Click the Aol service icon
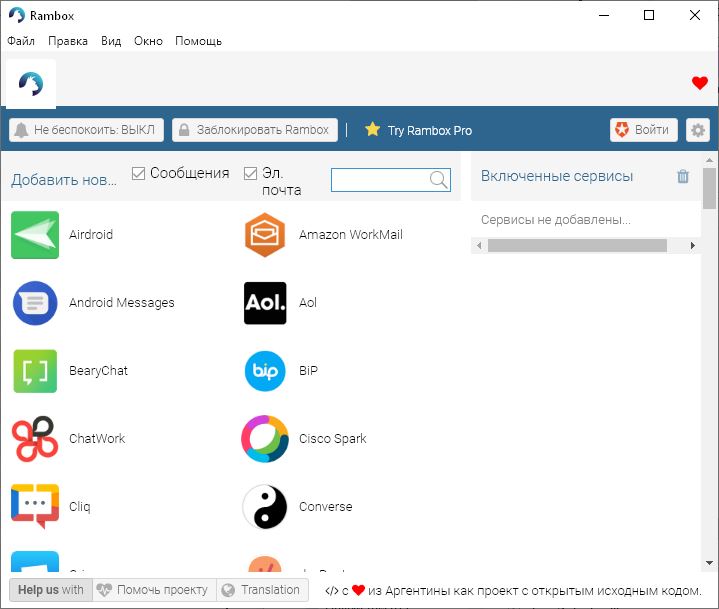 [x=265, y=303]
